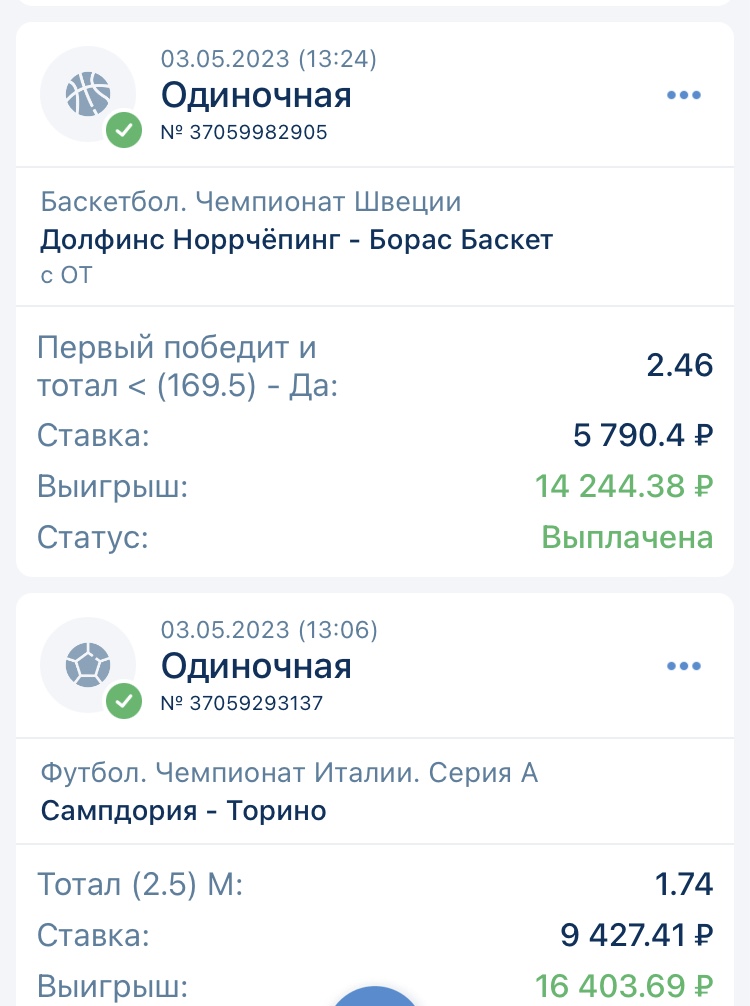Tap the 14 244.38 ₽ winnings amount
Screen dimensions: 750x1006
pos(624,486)
